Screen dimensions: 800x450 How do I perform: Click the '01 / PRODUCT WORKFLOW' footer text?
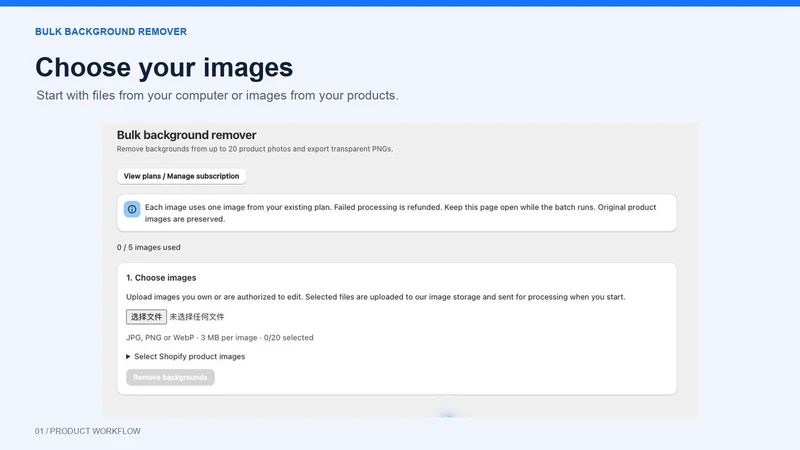[88, 431]
